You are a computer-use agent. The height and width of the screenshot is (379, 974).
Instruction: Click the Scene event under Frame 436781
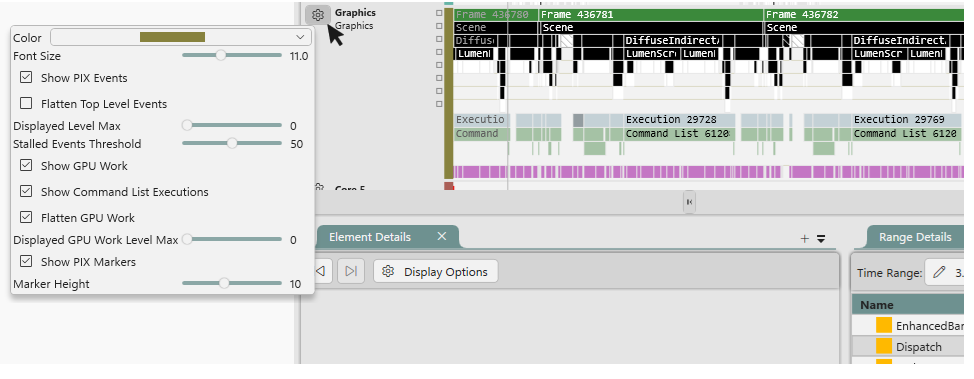point(651,27)
